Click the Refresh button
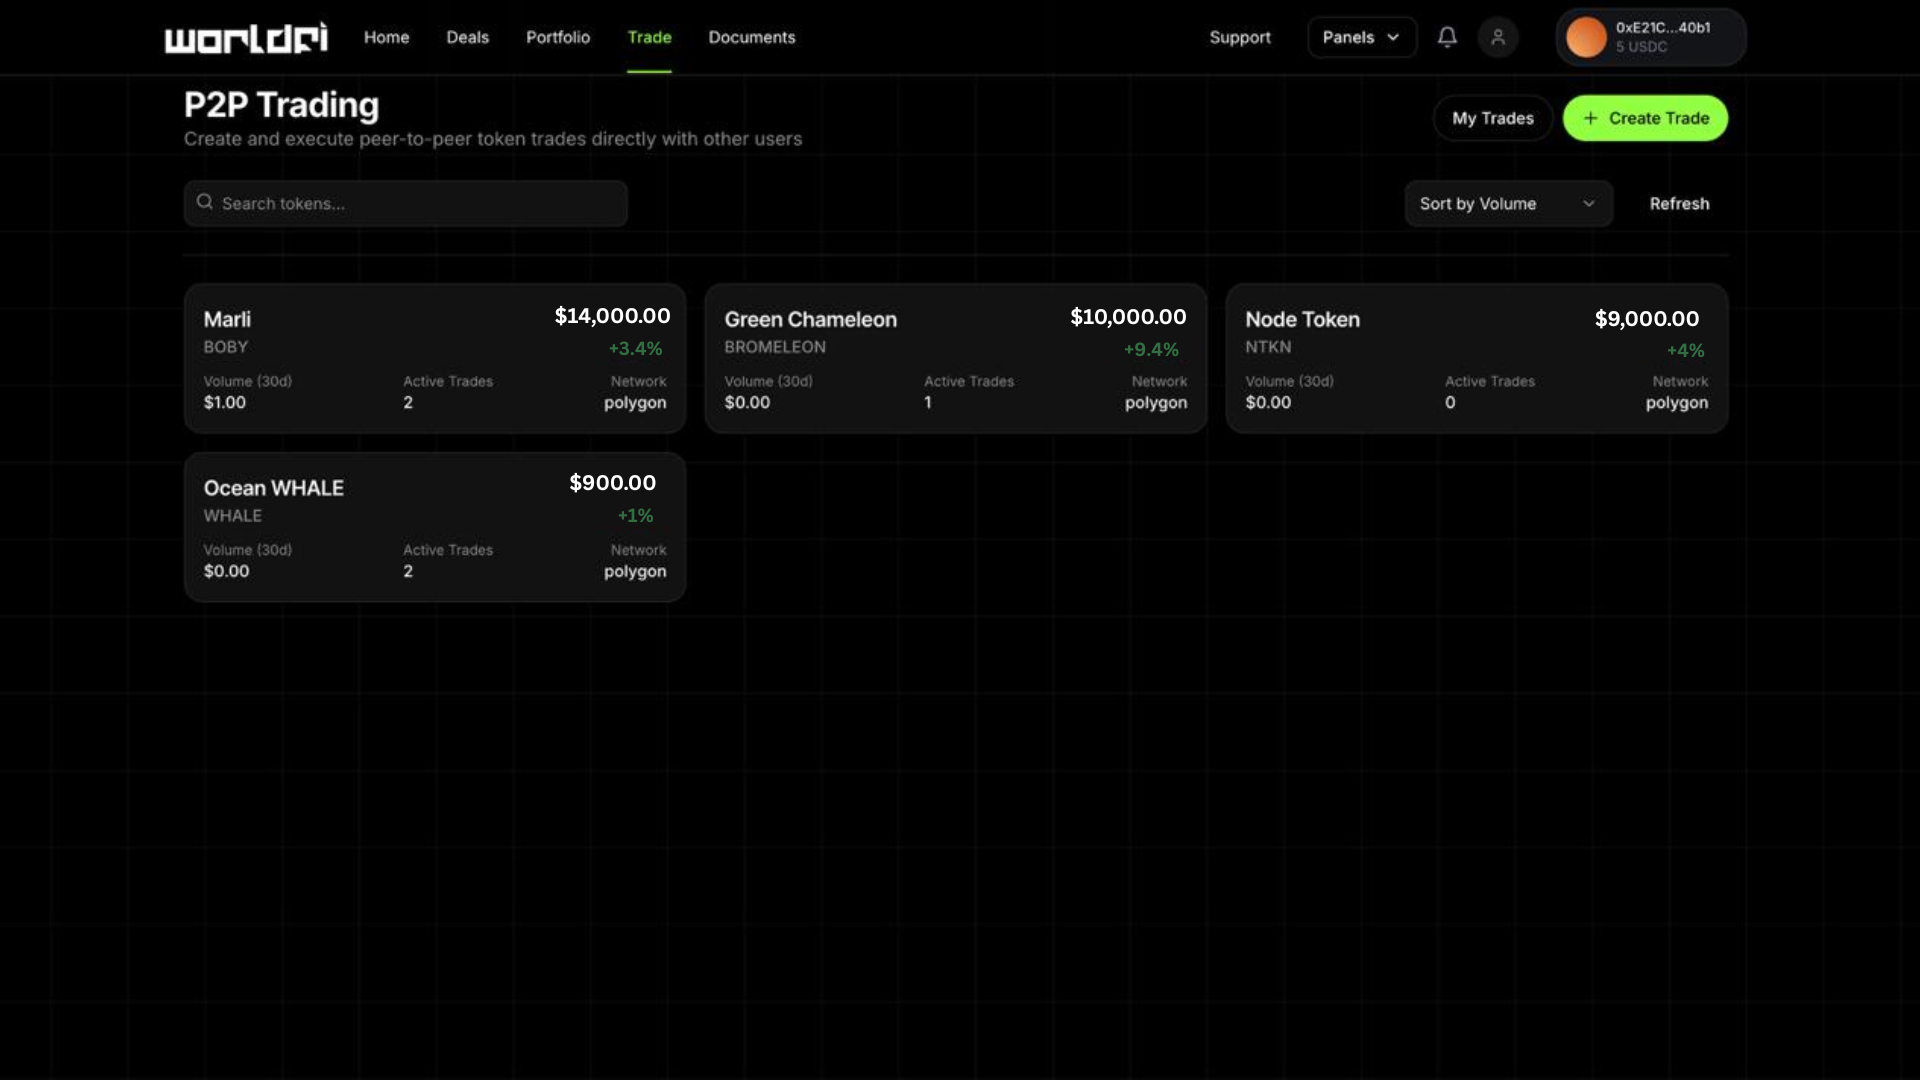The height and width of the screenshot is (1080, 1920). coord(1679,203)
